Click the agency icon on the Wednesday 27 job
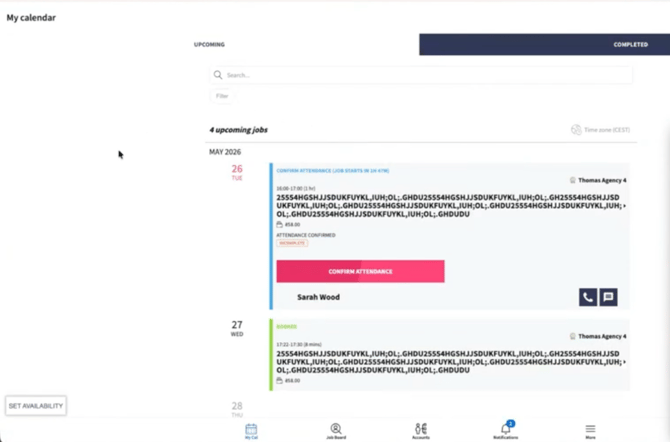 coord(573,336)
